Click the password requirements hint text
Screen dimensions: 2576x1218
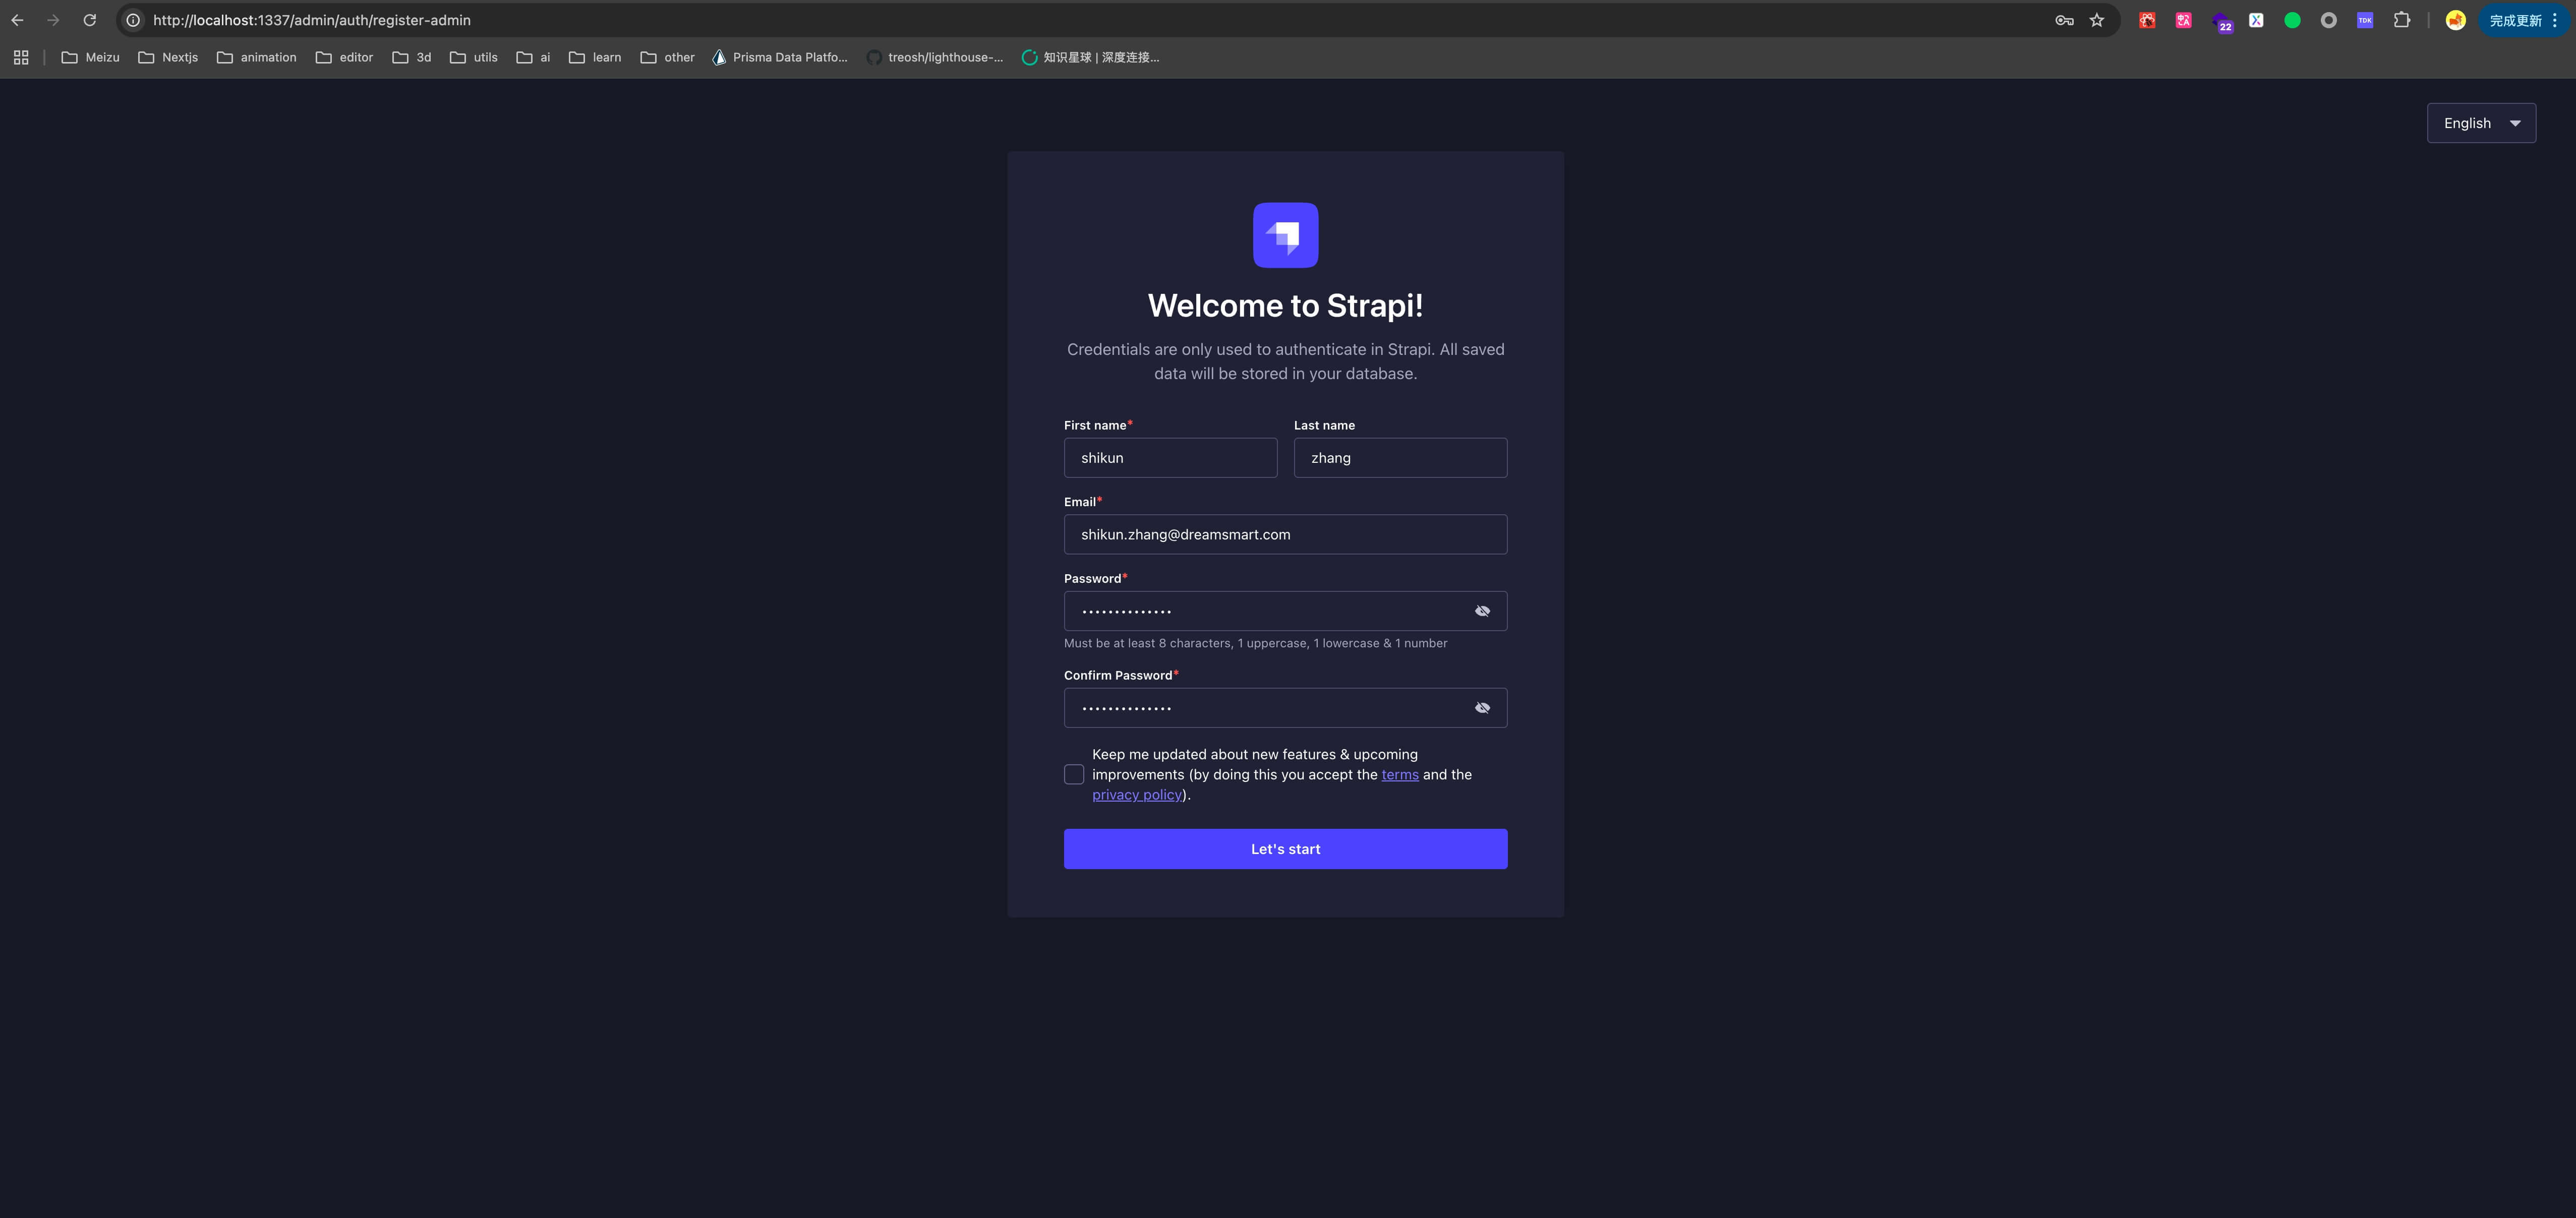coord(1255,644)
